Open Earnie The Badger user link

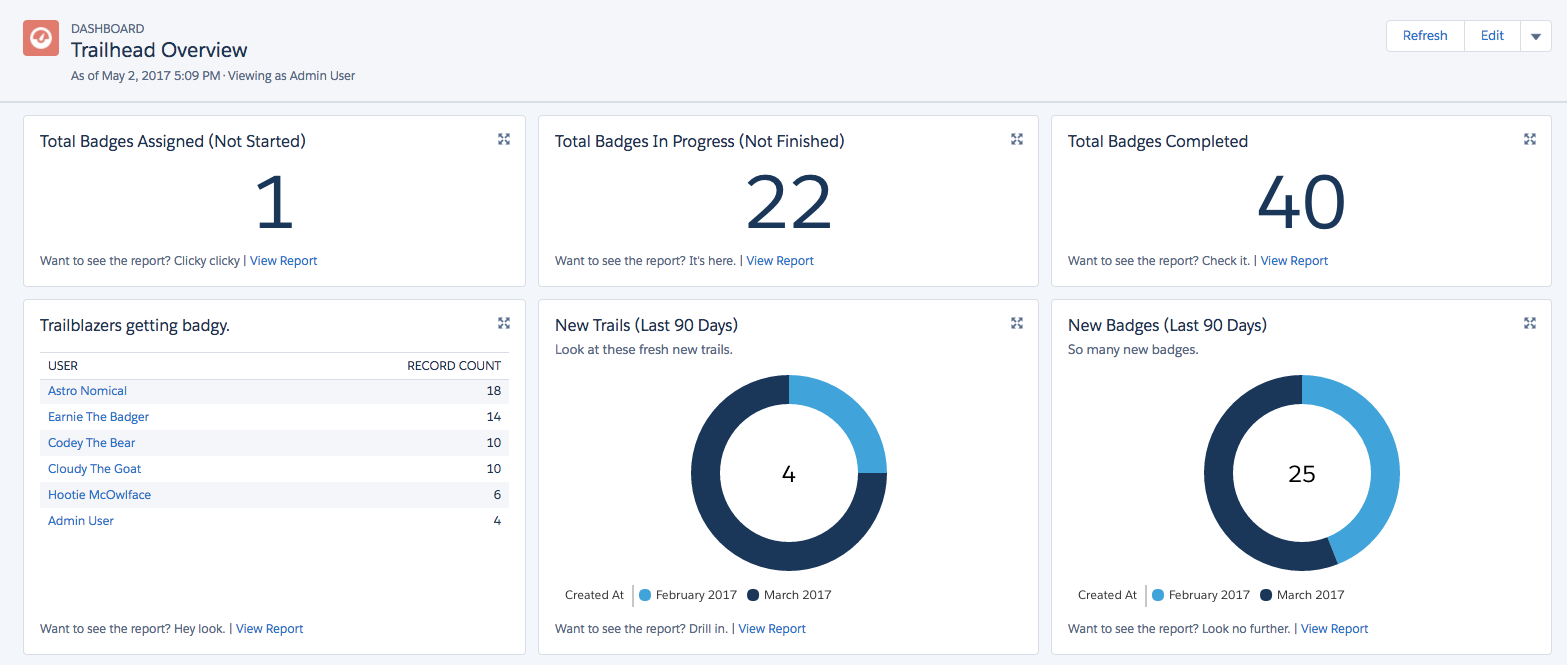coord(98,417)
